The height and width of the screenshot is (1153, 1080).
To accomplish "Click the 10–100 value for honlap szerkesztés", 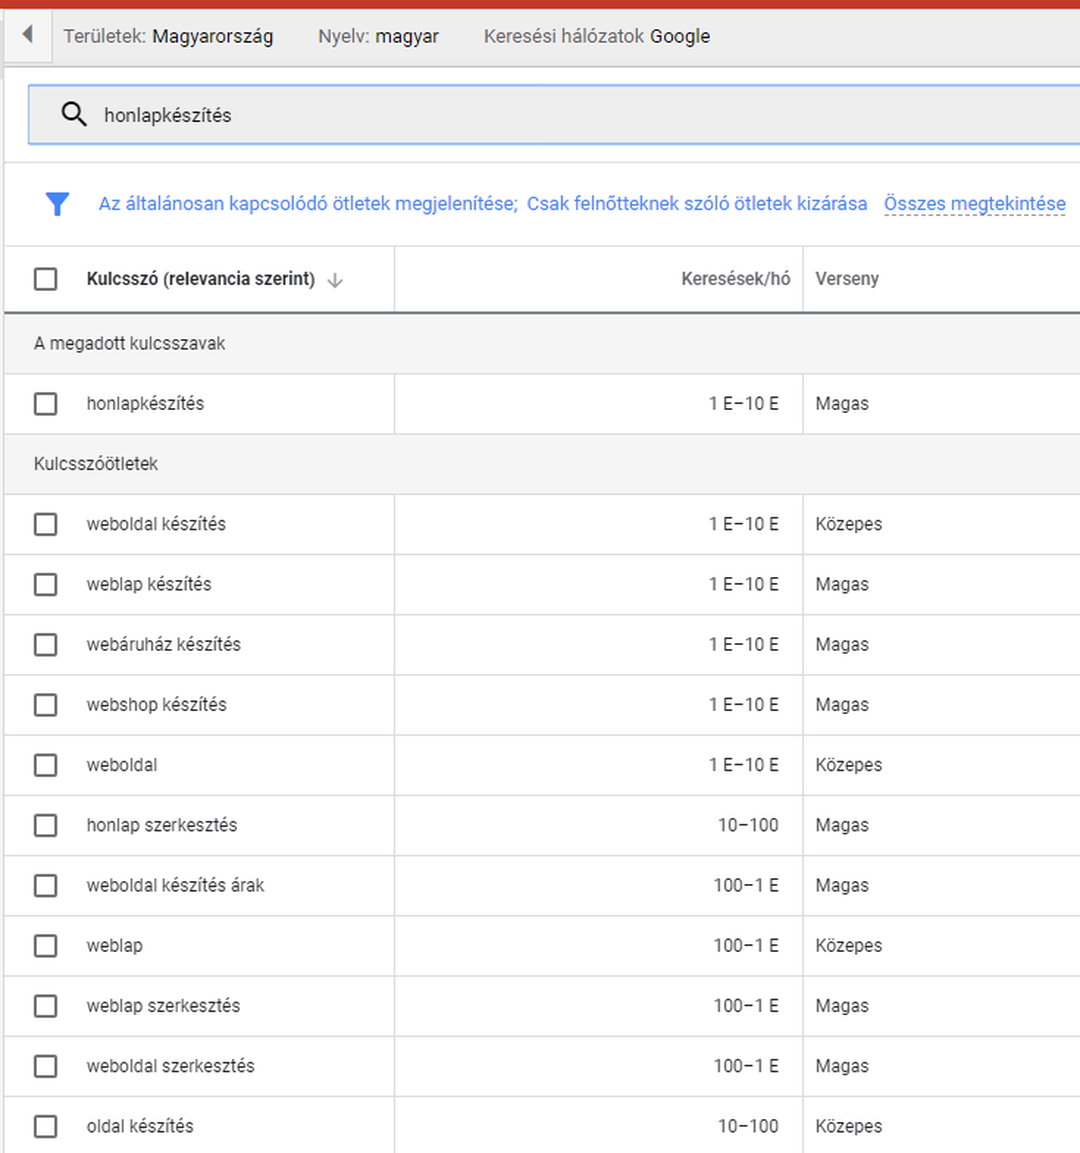I will [748, 826].
